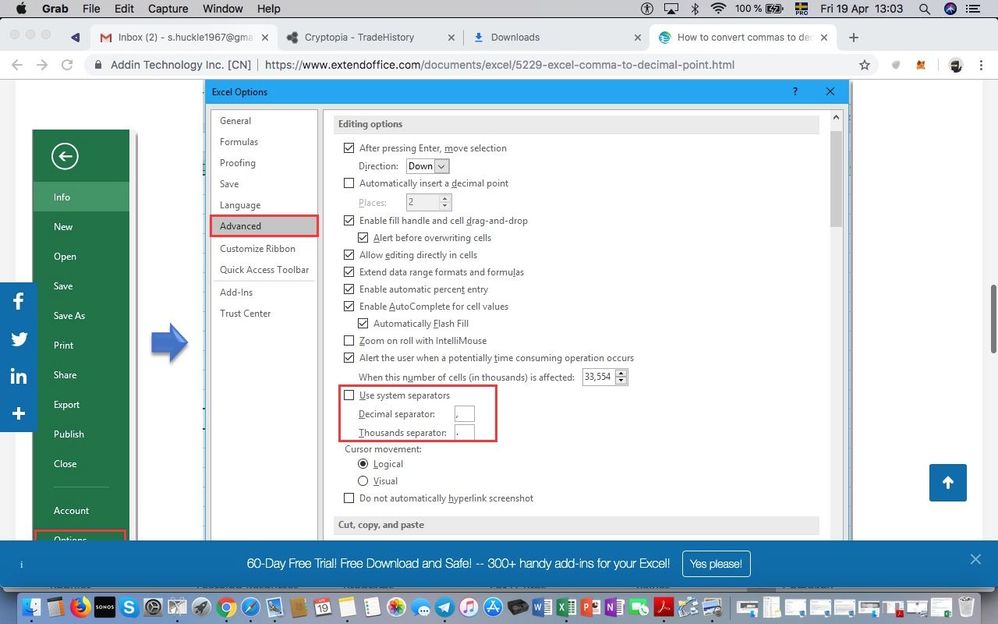Switch to the Gmail Inbox tab
This screenshot has height=624, width=998.
point(185,38)
